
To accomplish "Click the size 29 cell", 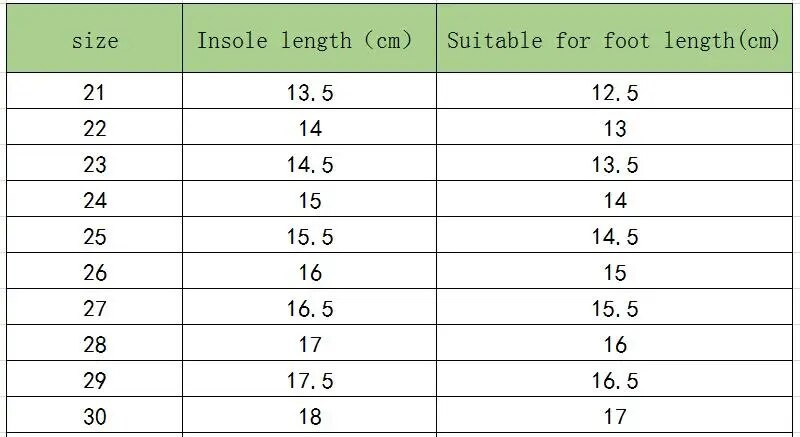I will tap(95, 381).
